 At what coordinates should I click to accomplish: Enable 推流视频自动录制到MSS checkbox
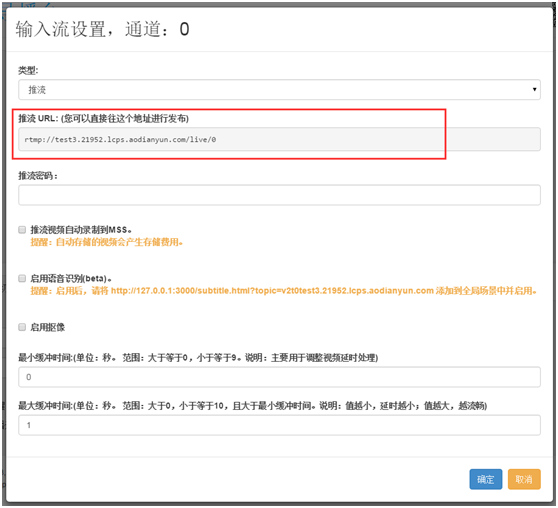[x=22, y=230]
